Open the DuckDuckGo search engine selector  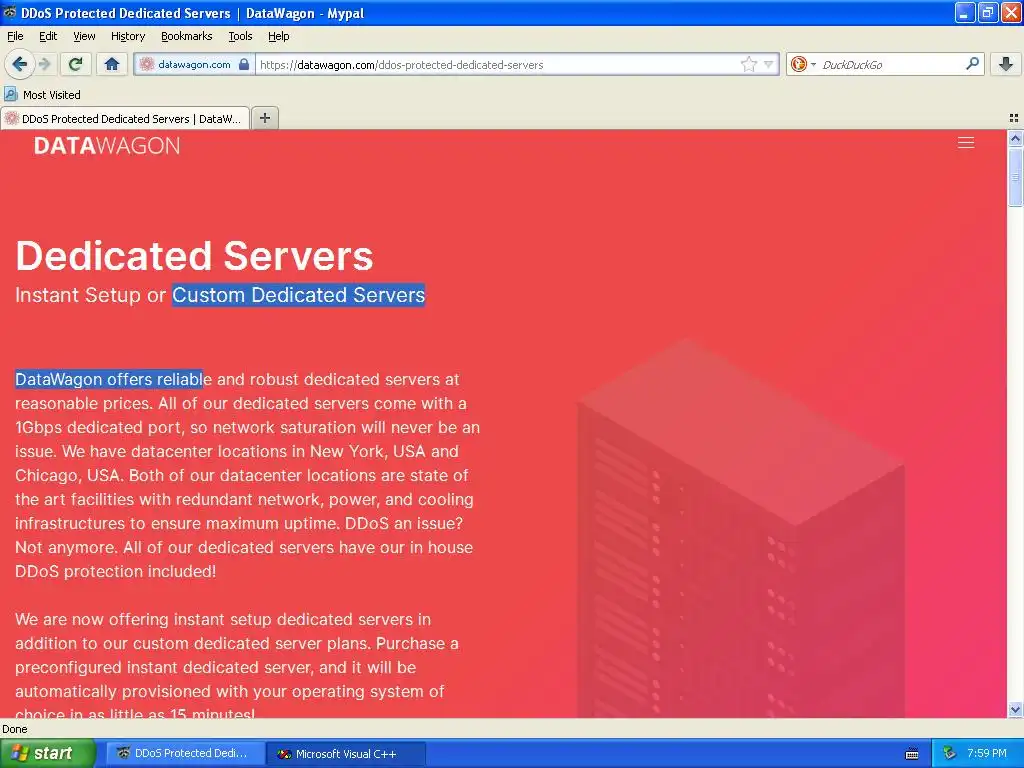pos(803,64)
